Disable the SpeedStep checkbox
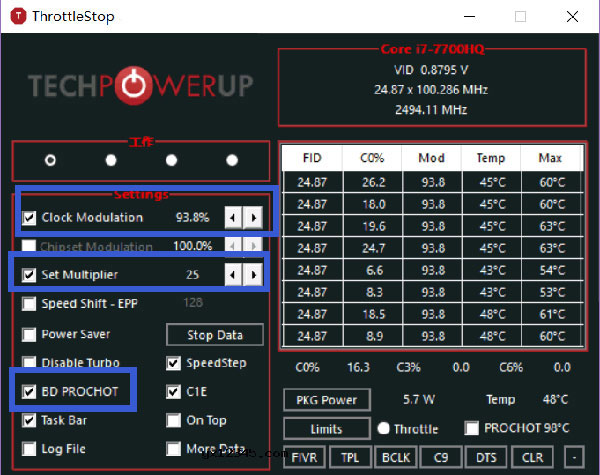 174,363
